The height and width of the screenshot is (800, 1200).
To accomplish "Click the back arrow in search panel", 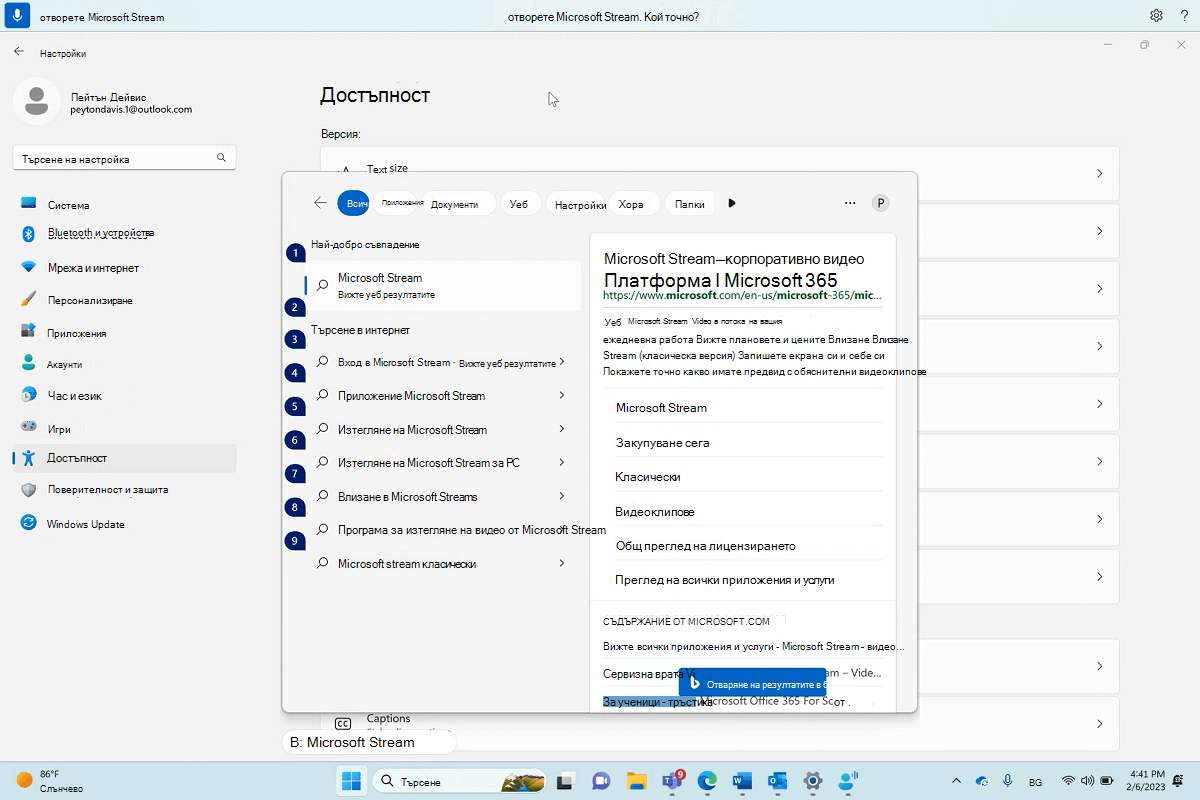I will (x=320, y=203).
